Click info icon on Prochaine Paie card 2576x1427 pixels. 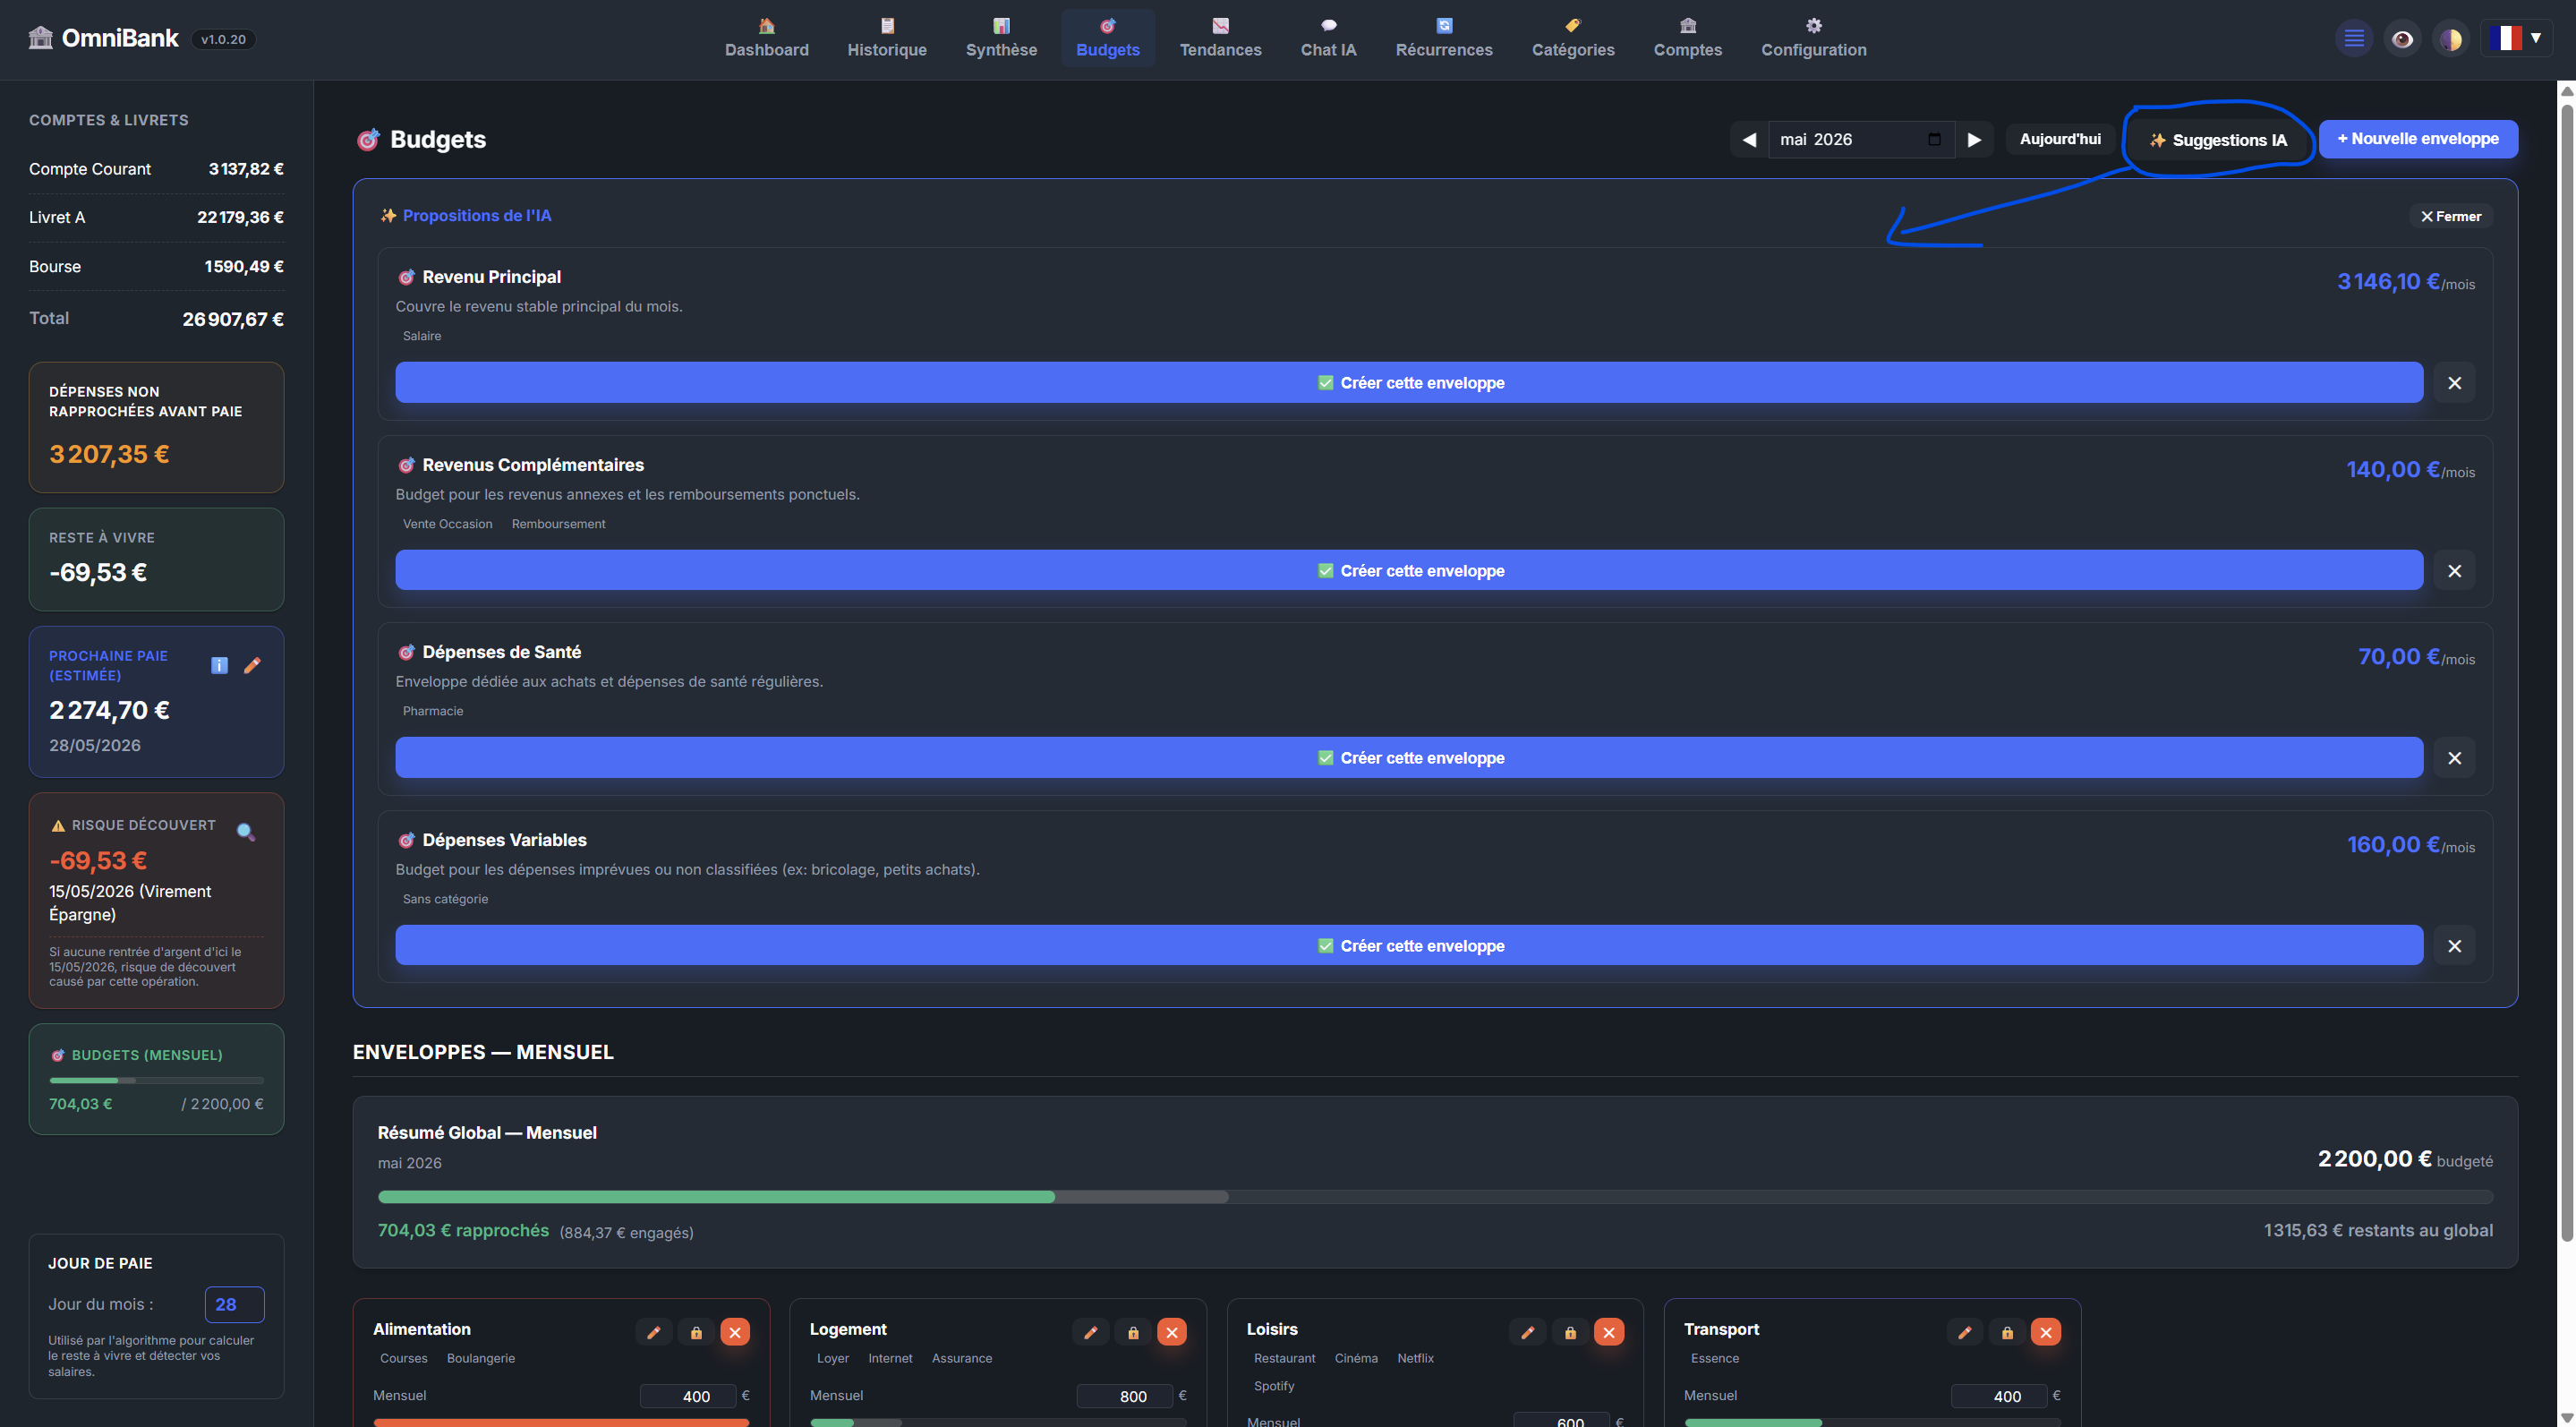point(219,665)
